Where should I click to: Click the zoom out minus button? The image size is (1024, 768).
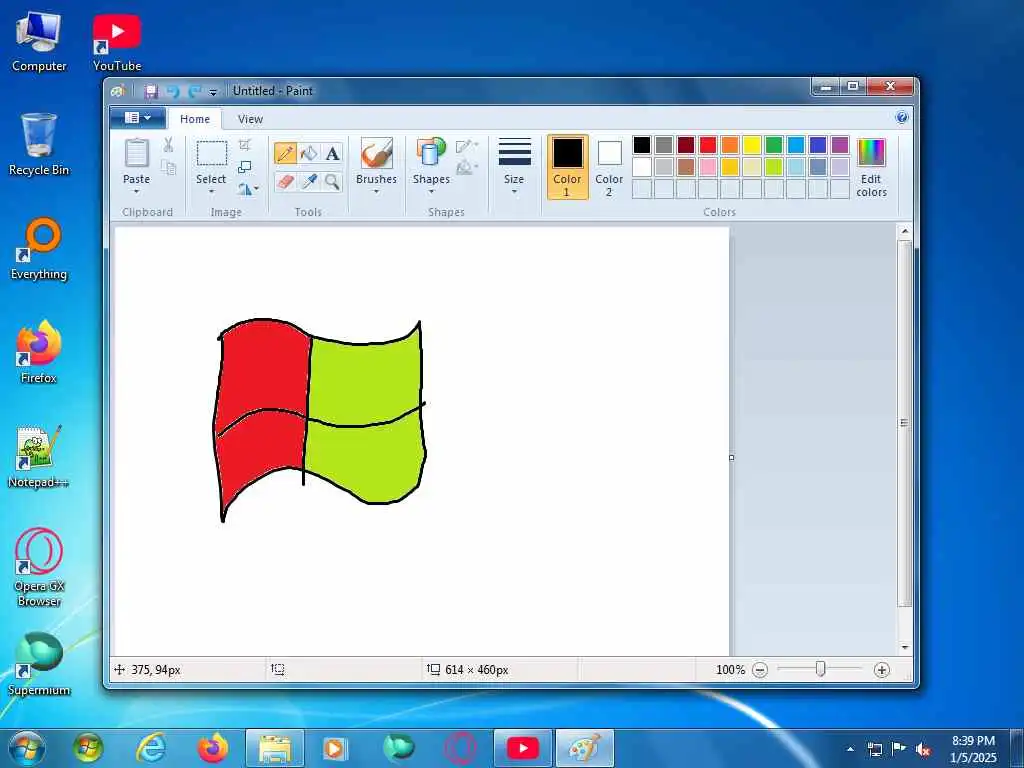pos(760,670)
